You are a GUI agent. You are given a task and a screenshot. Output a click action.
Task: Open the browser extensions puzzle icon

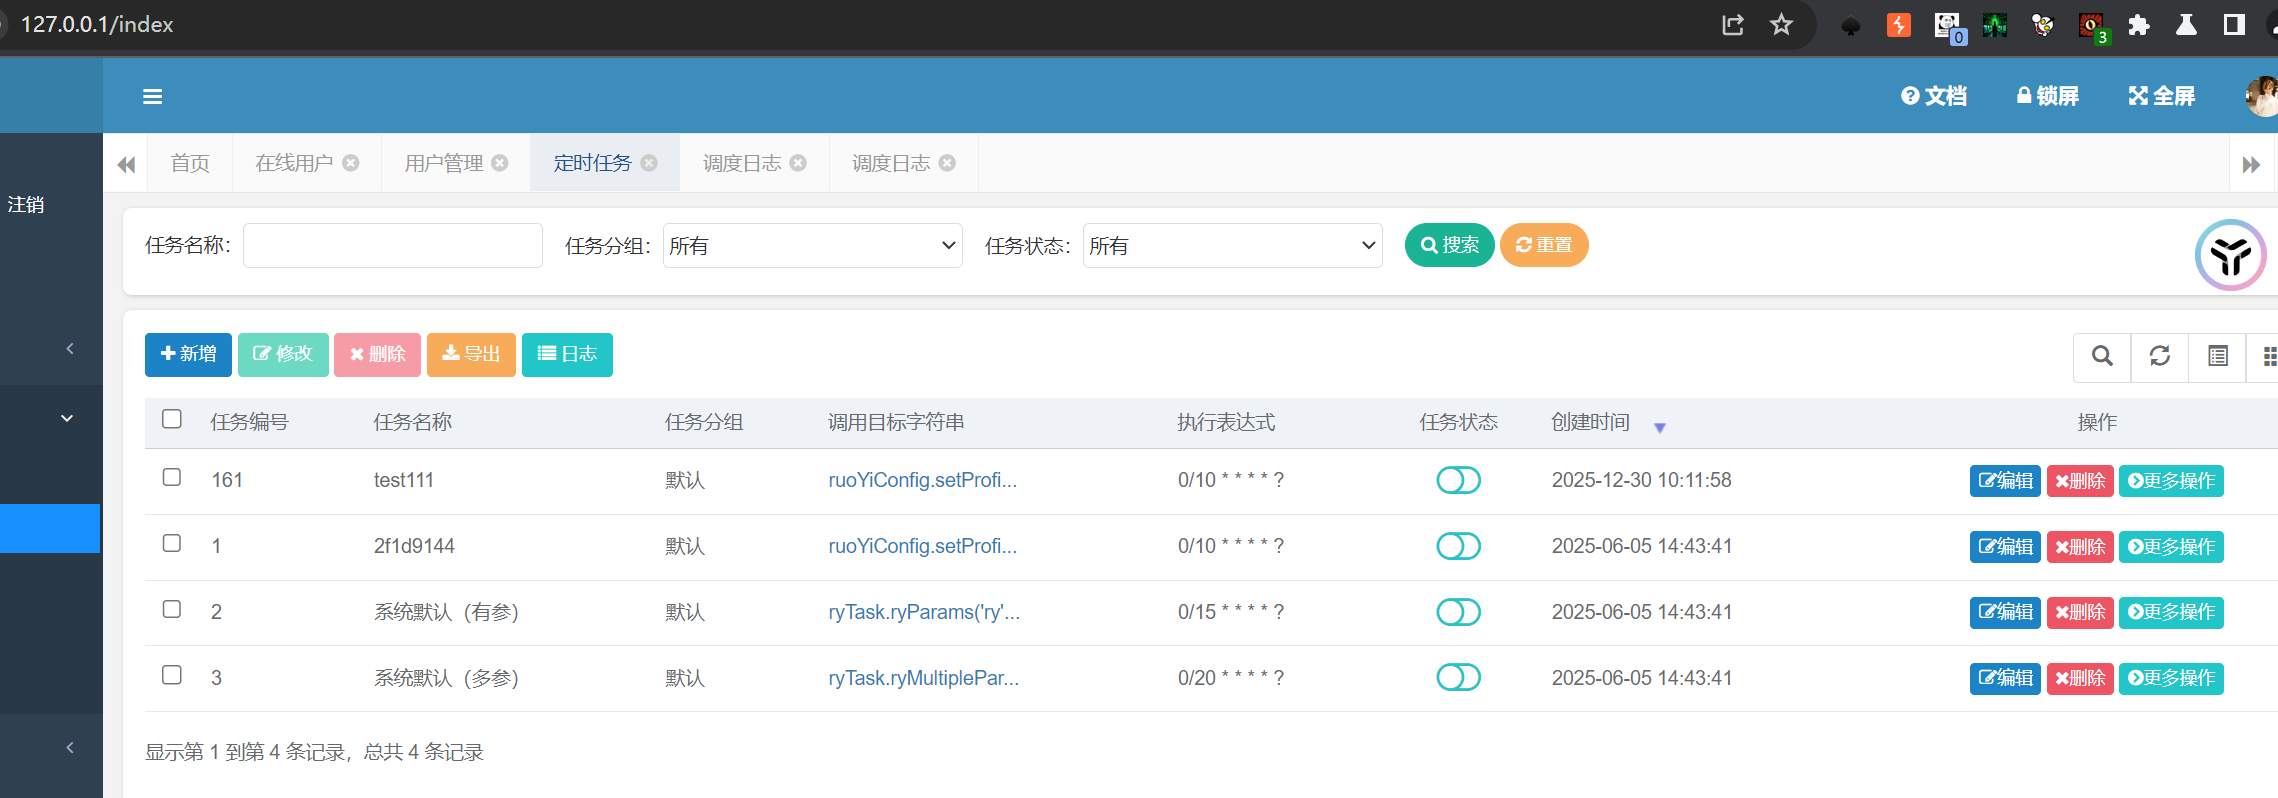2138,25
